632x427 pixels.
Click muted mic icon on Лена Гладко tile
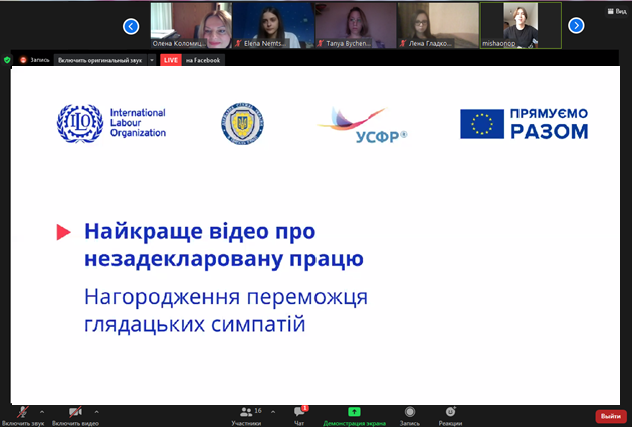(x=403, y=43)
